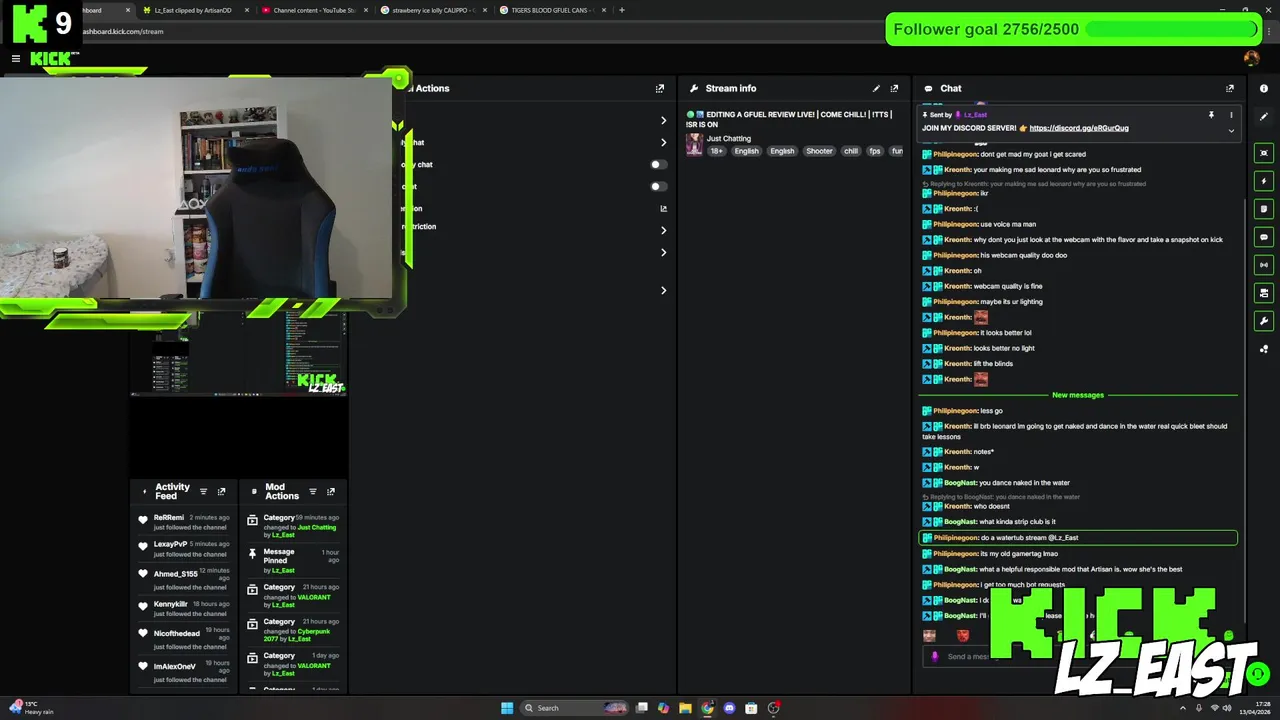Pop out the Mod Actions panel

click(x=330, y=492)
